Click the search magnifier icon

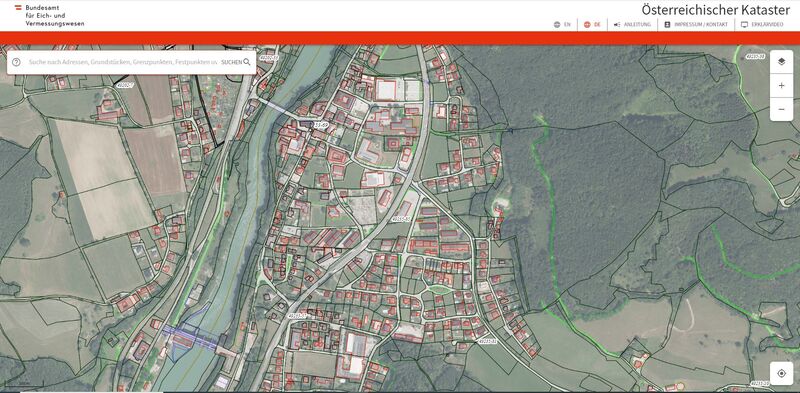pos(247,62)
